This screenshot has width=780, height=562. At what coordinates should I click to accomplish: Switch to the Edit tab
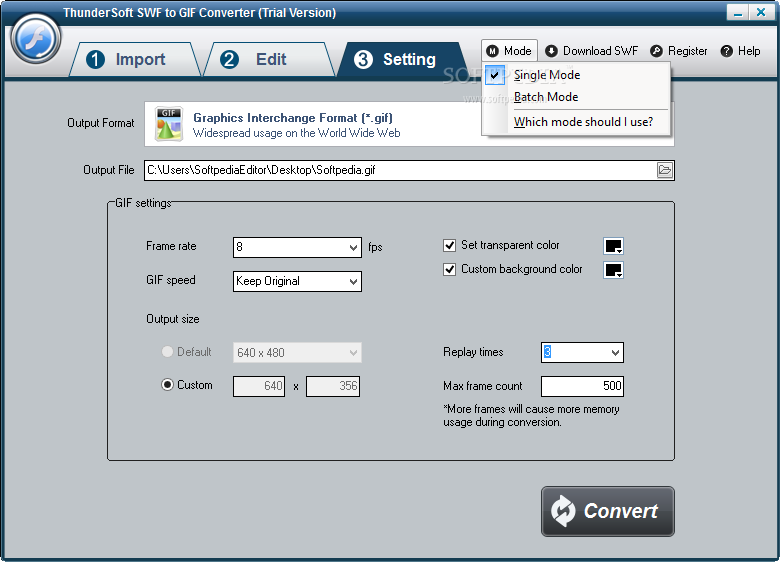[269, 59]
